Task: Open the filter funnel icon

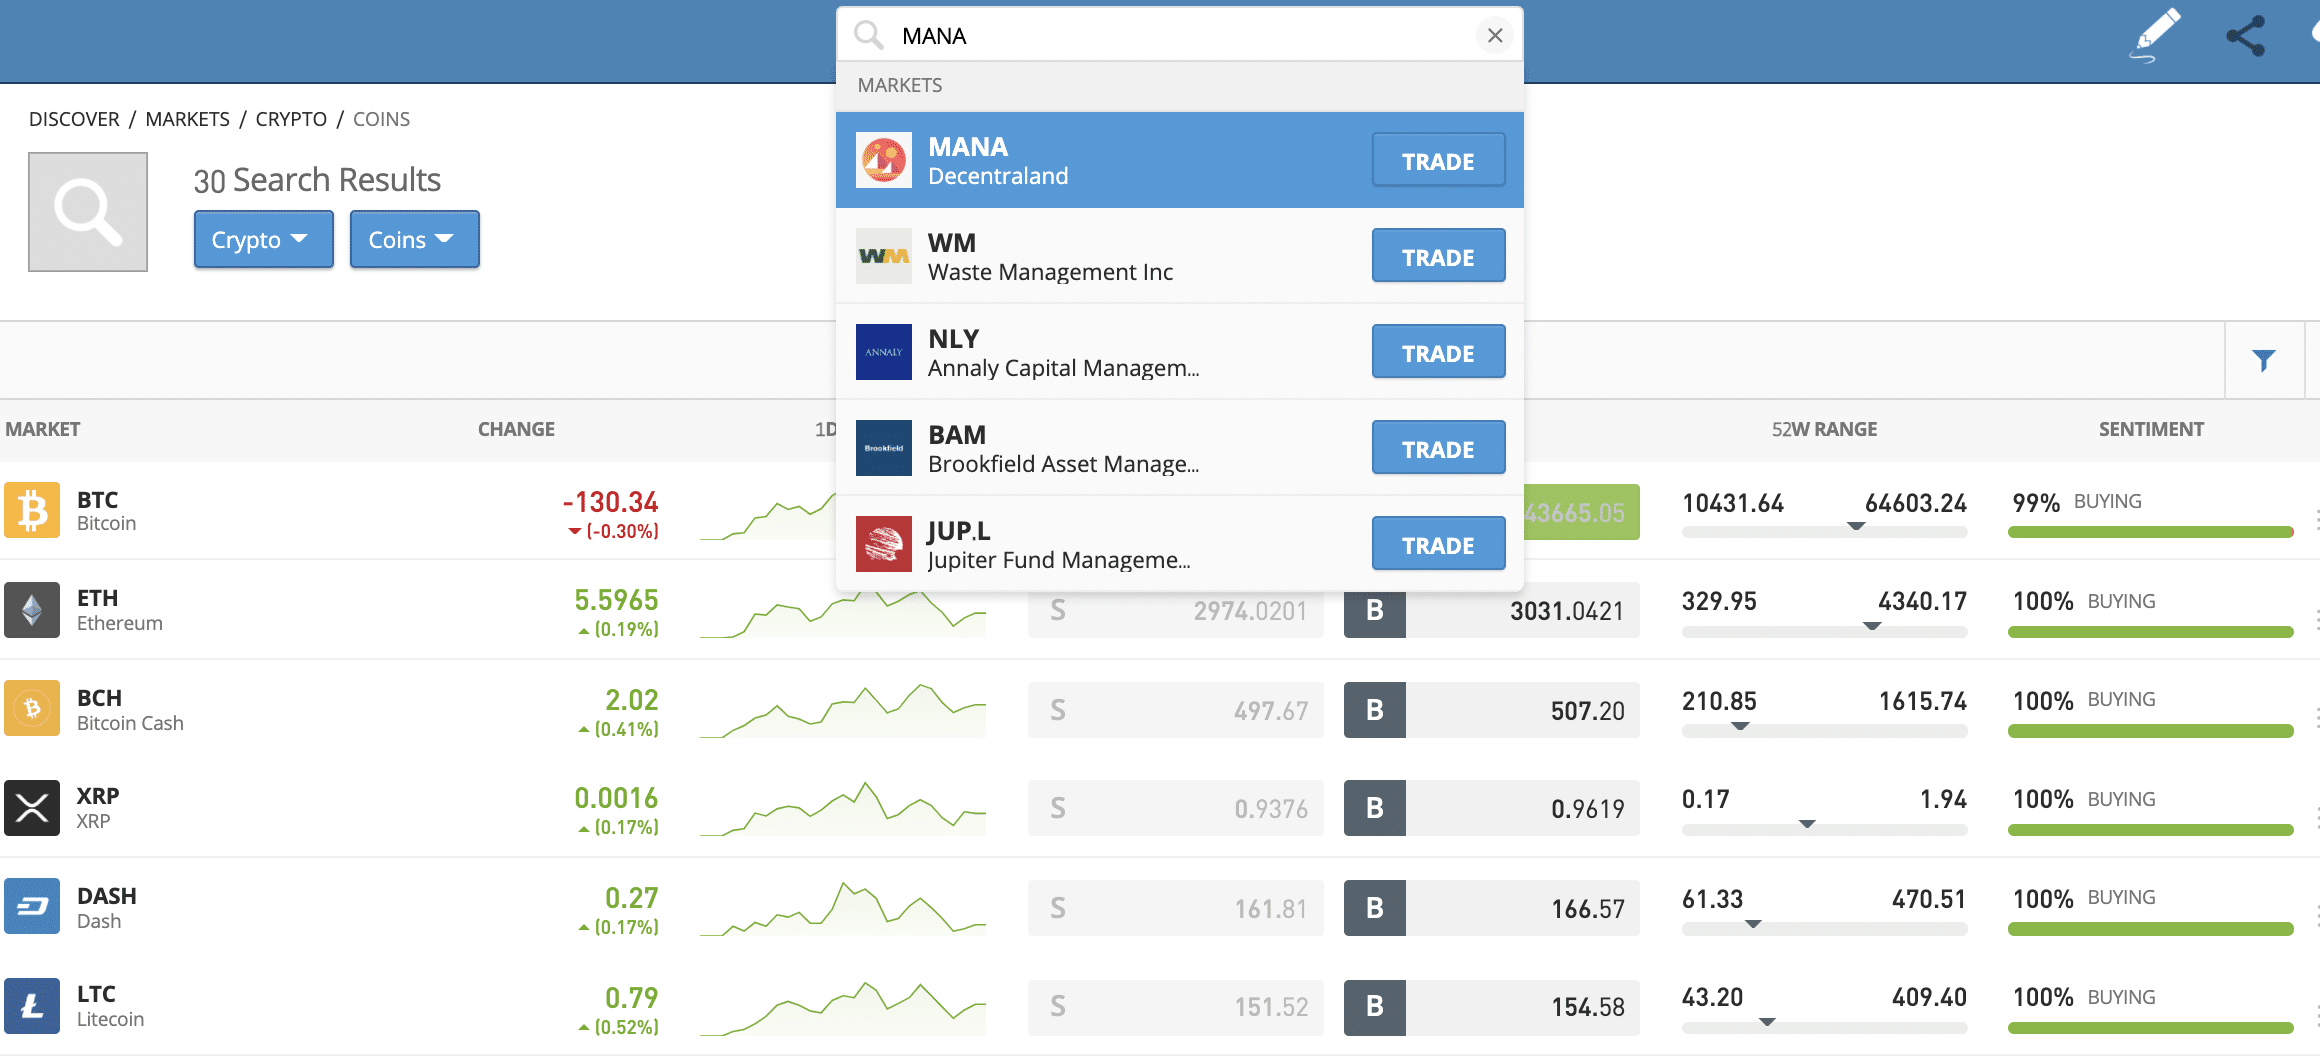Action: pyautogui.click(x=2264, y=360)
